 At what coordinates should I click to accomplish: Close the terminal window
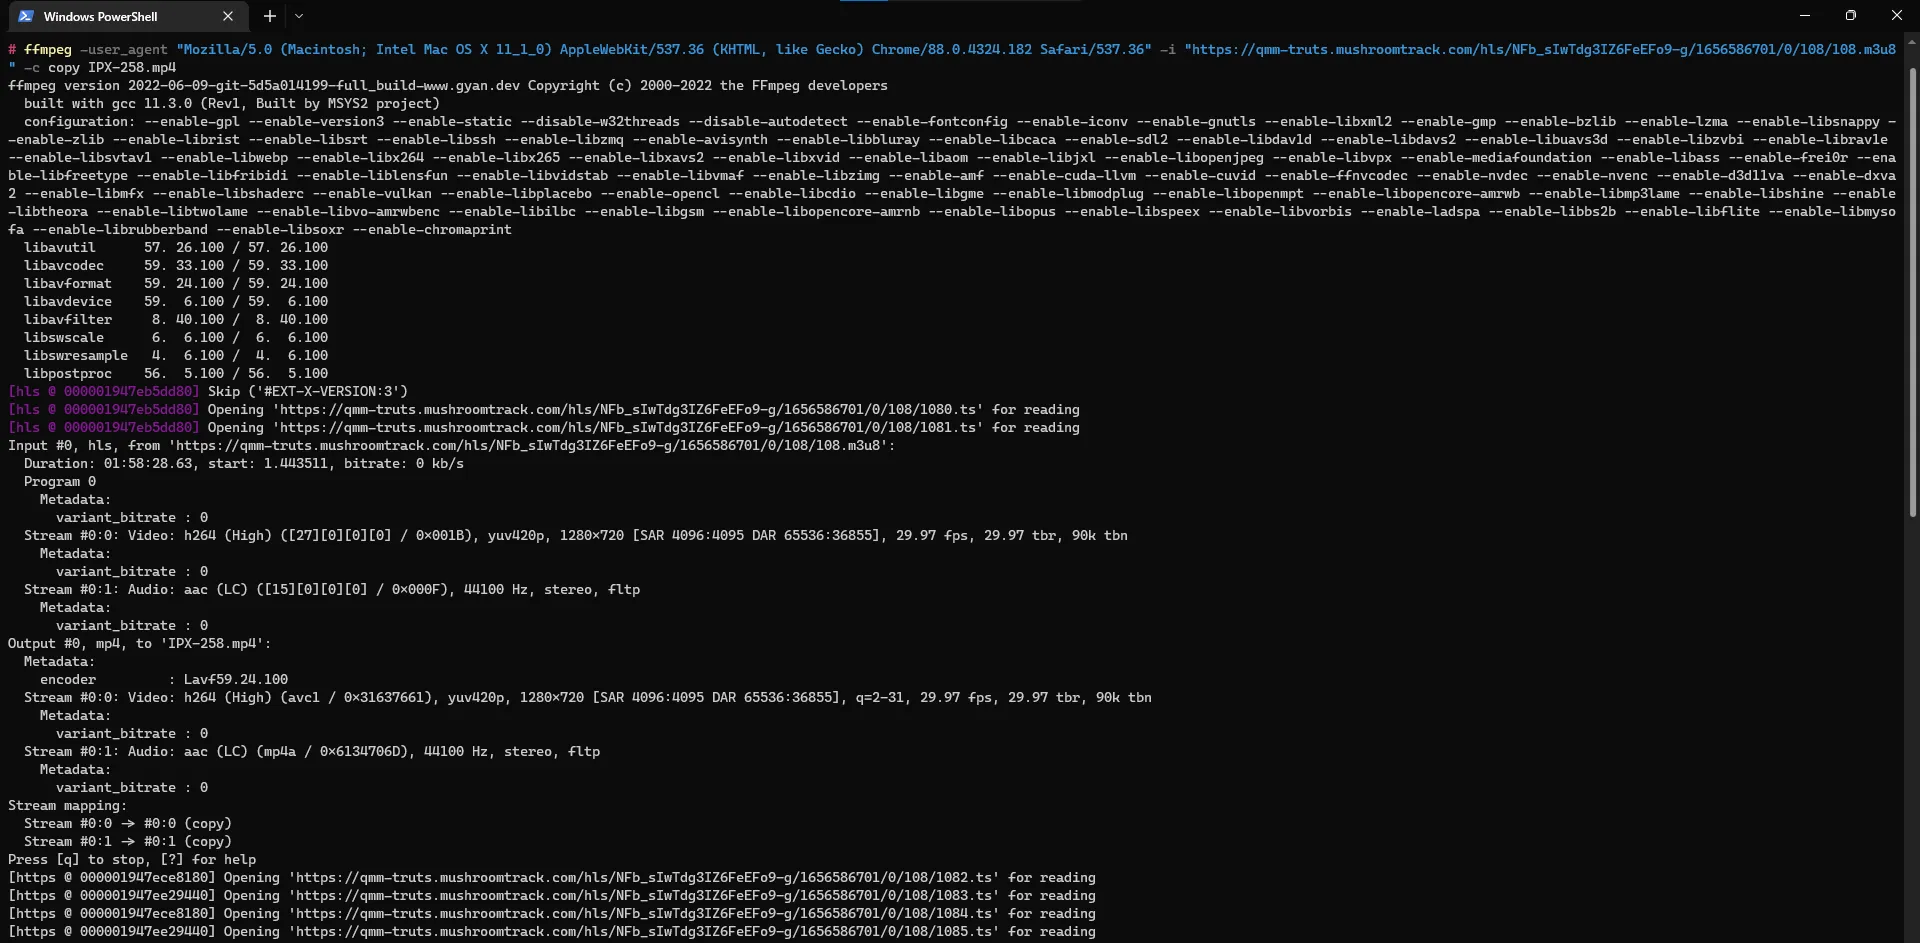pyautogui.click(x=1897, y=16)
